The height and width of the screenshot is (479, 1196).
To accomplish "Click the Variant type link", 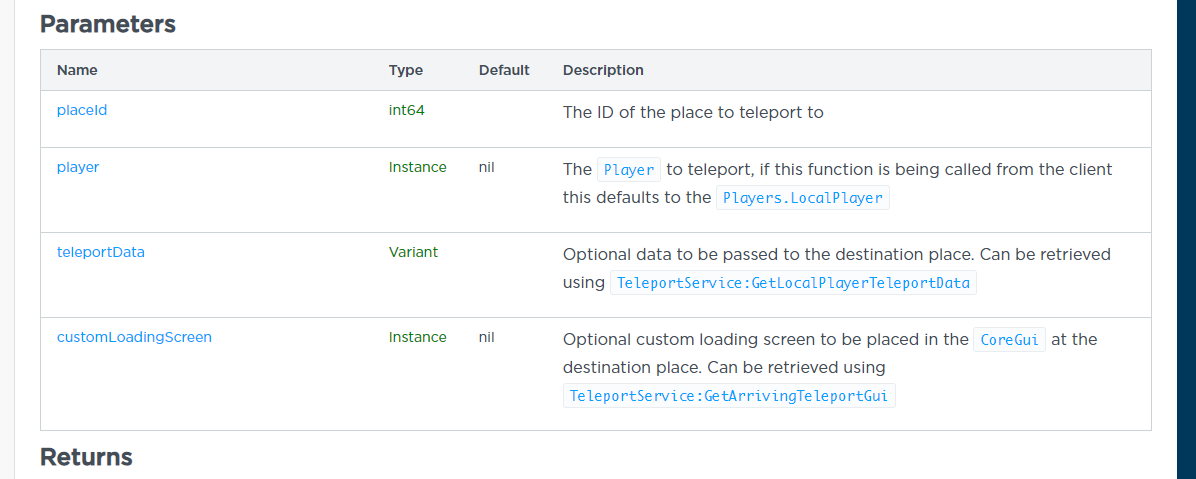I will [x=413, y=252].
